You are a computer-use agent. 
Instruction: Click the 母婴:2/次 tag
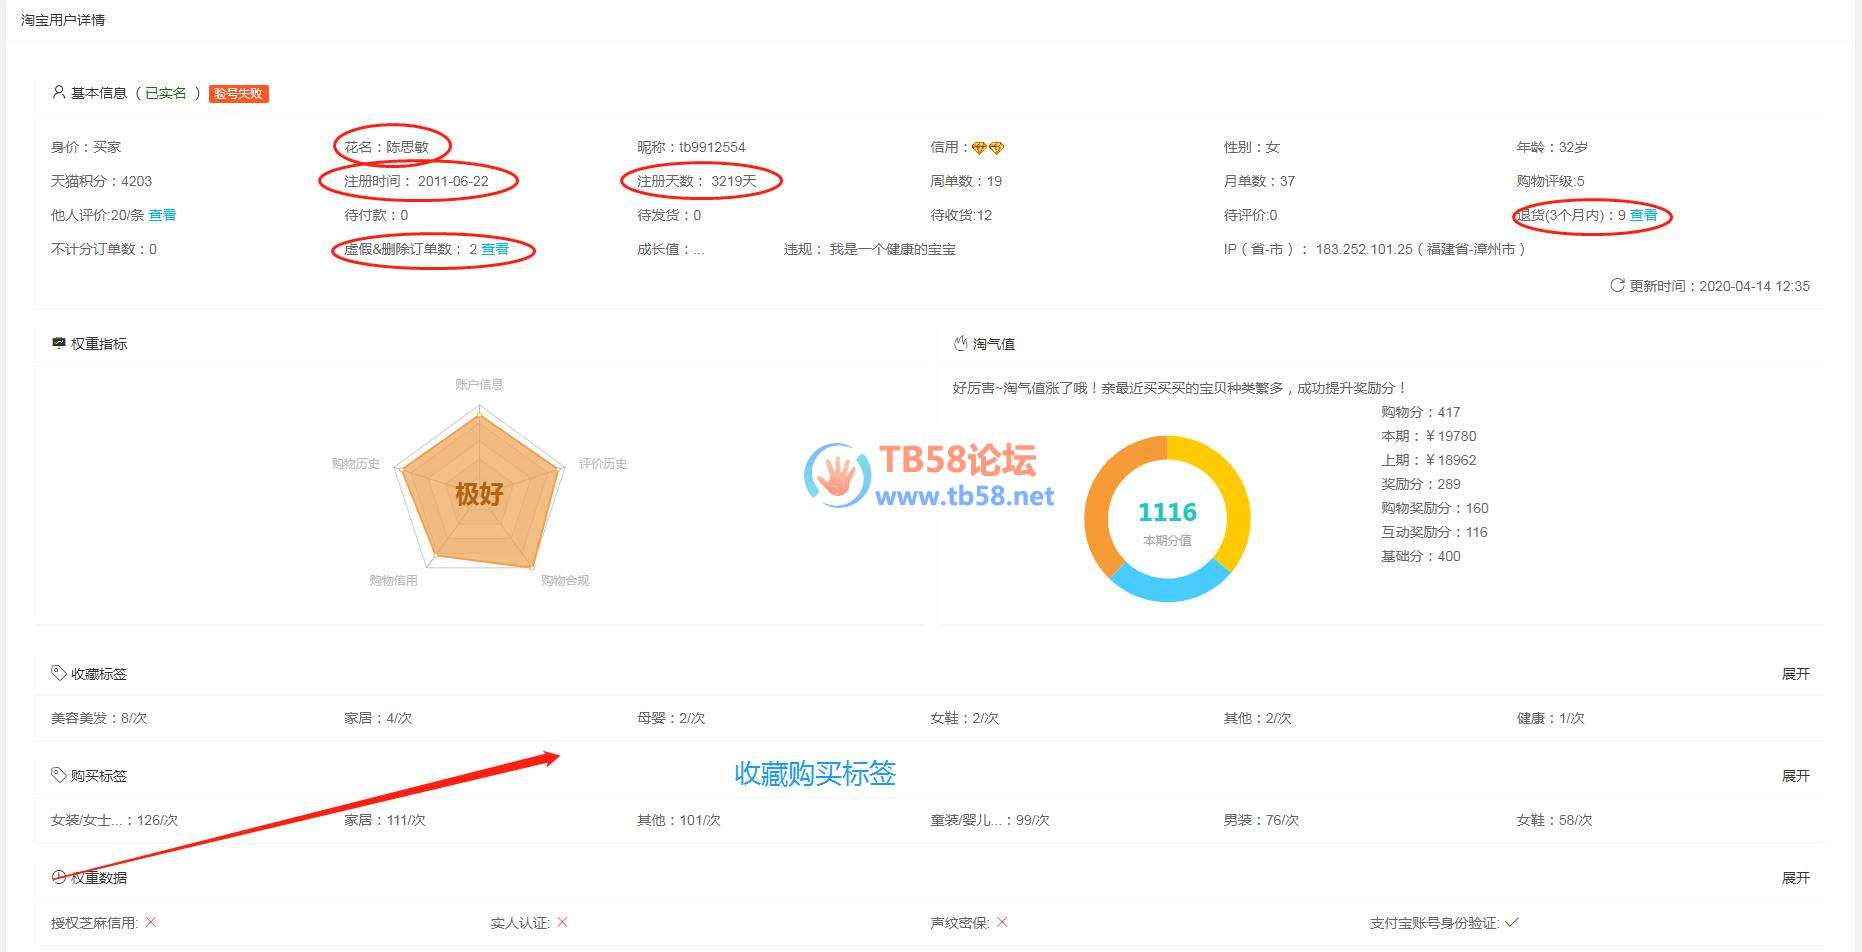pyautogui.click(x=671, y=718)
